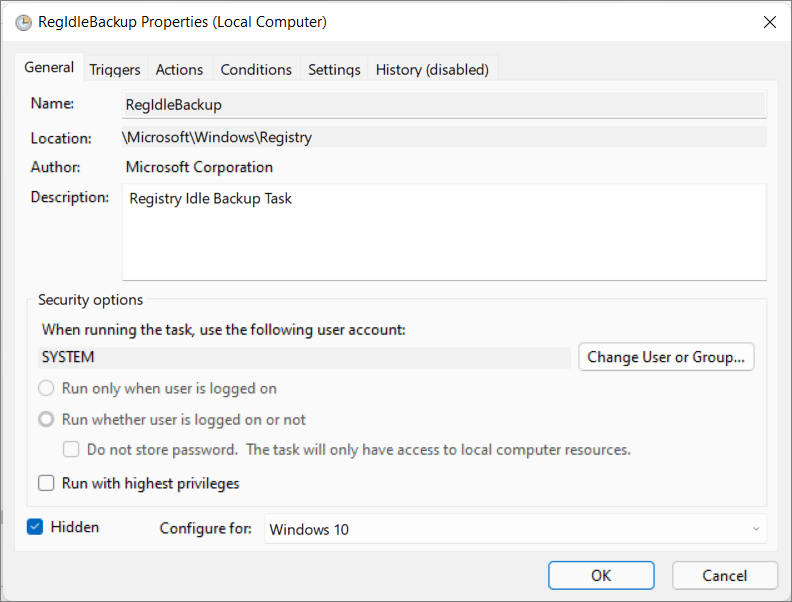This screenshot has width=792, height=602.
Task: Select the General tab
Action: [x=49, y=67]
